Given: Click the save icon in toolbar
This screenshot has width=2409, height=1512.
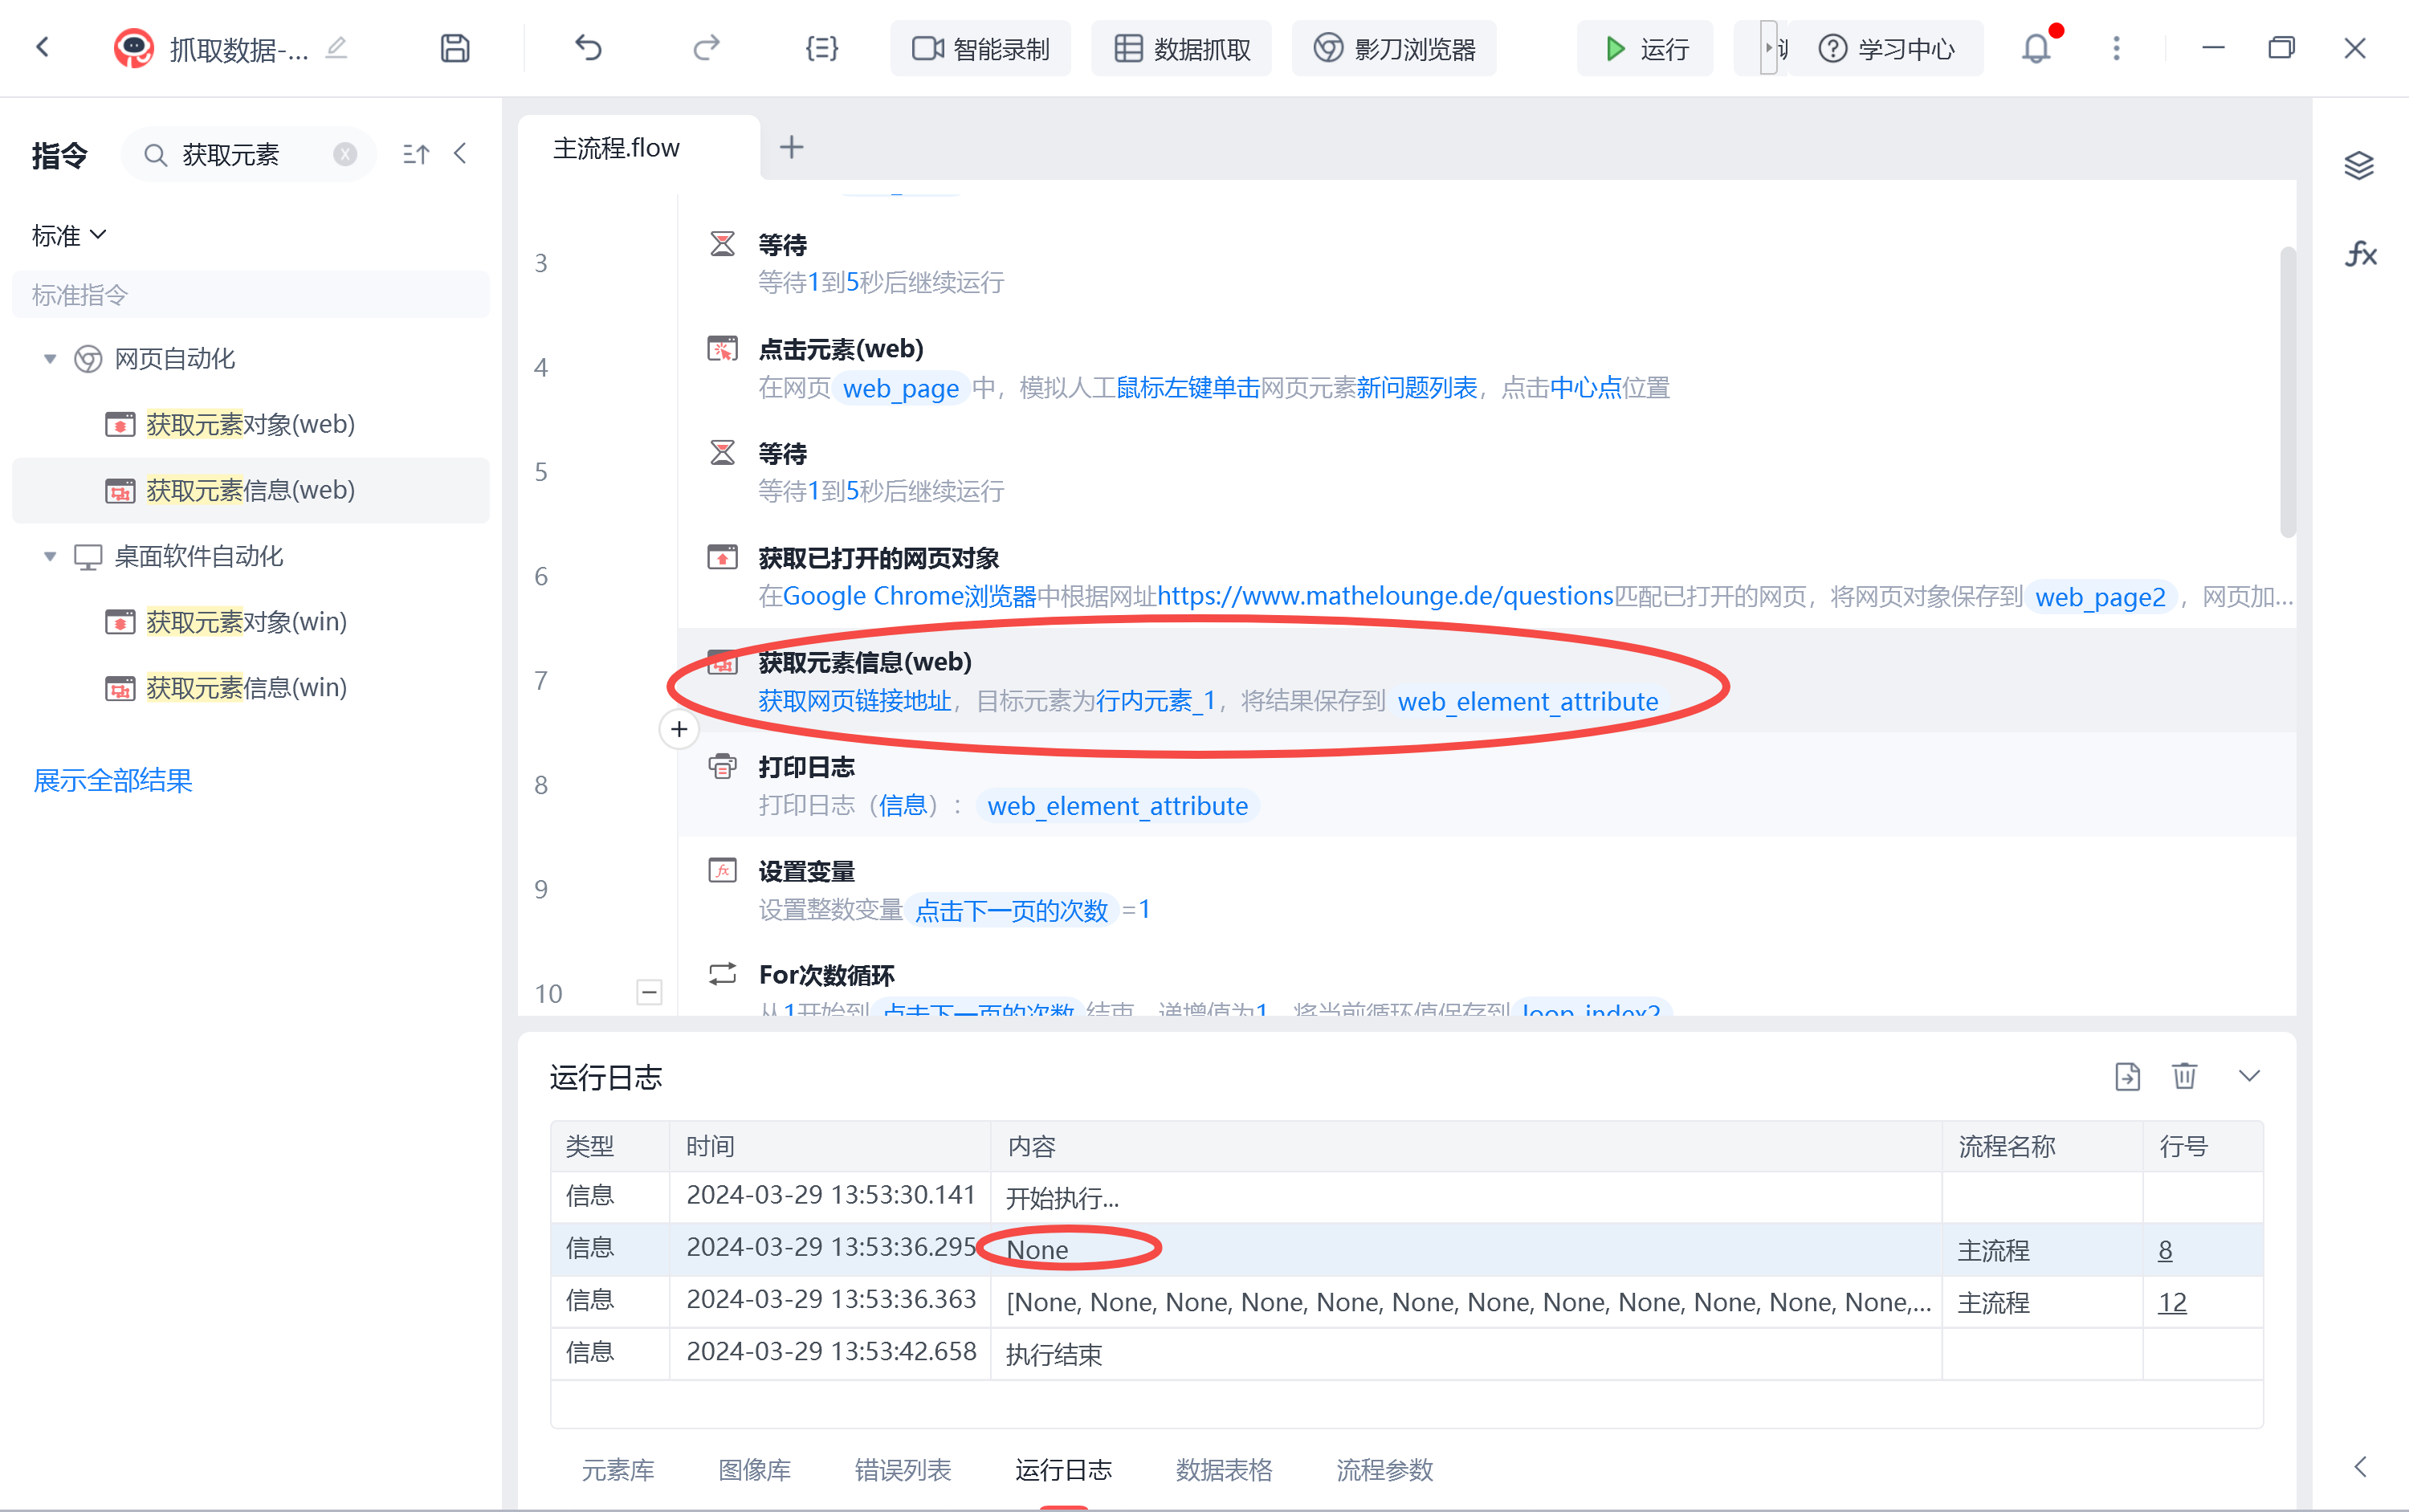Looking at the screenshot, I should [455, 48].
